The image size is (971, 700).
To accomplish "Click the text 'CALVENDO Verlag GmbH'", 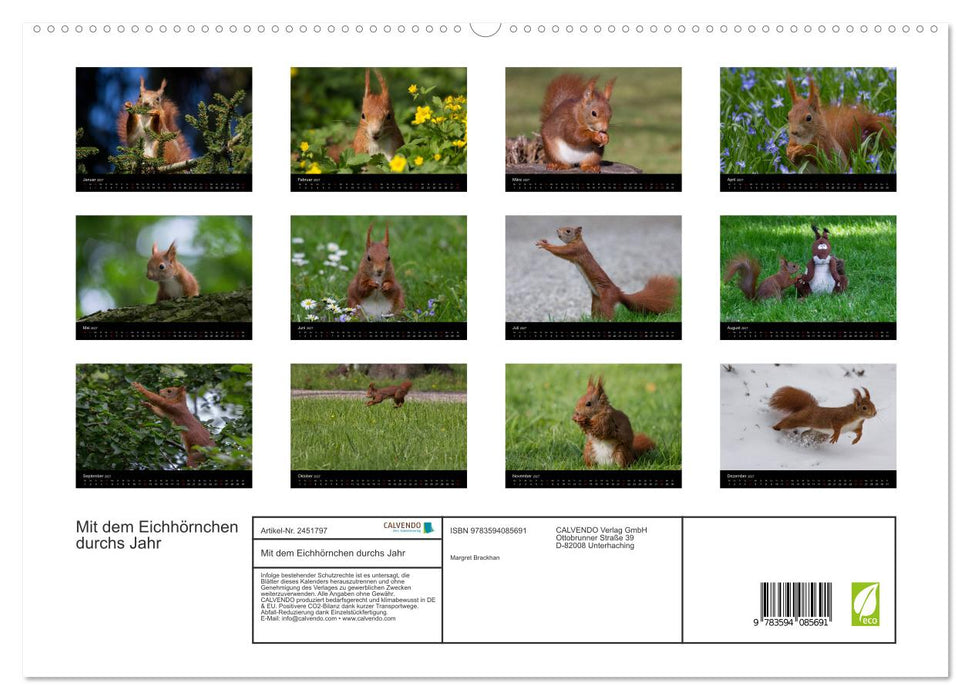I will [601, 530].
